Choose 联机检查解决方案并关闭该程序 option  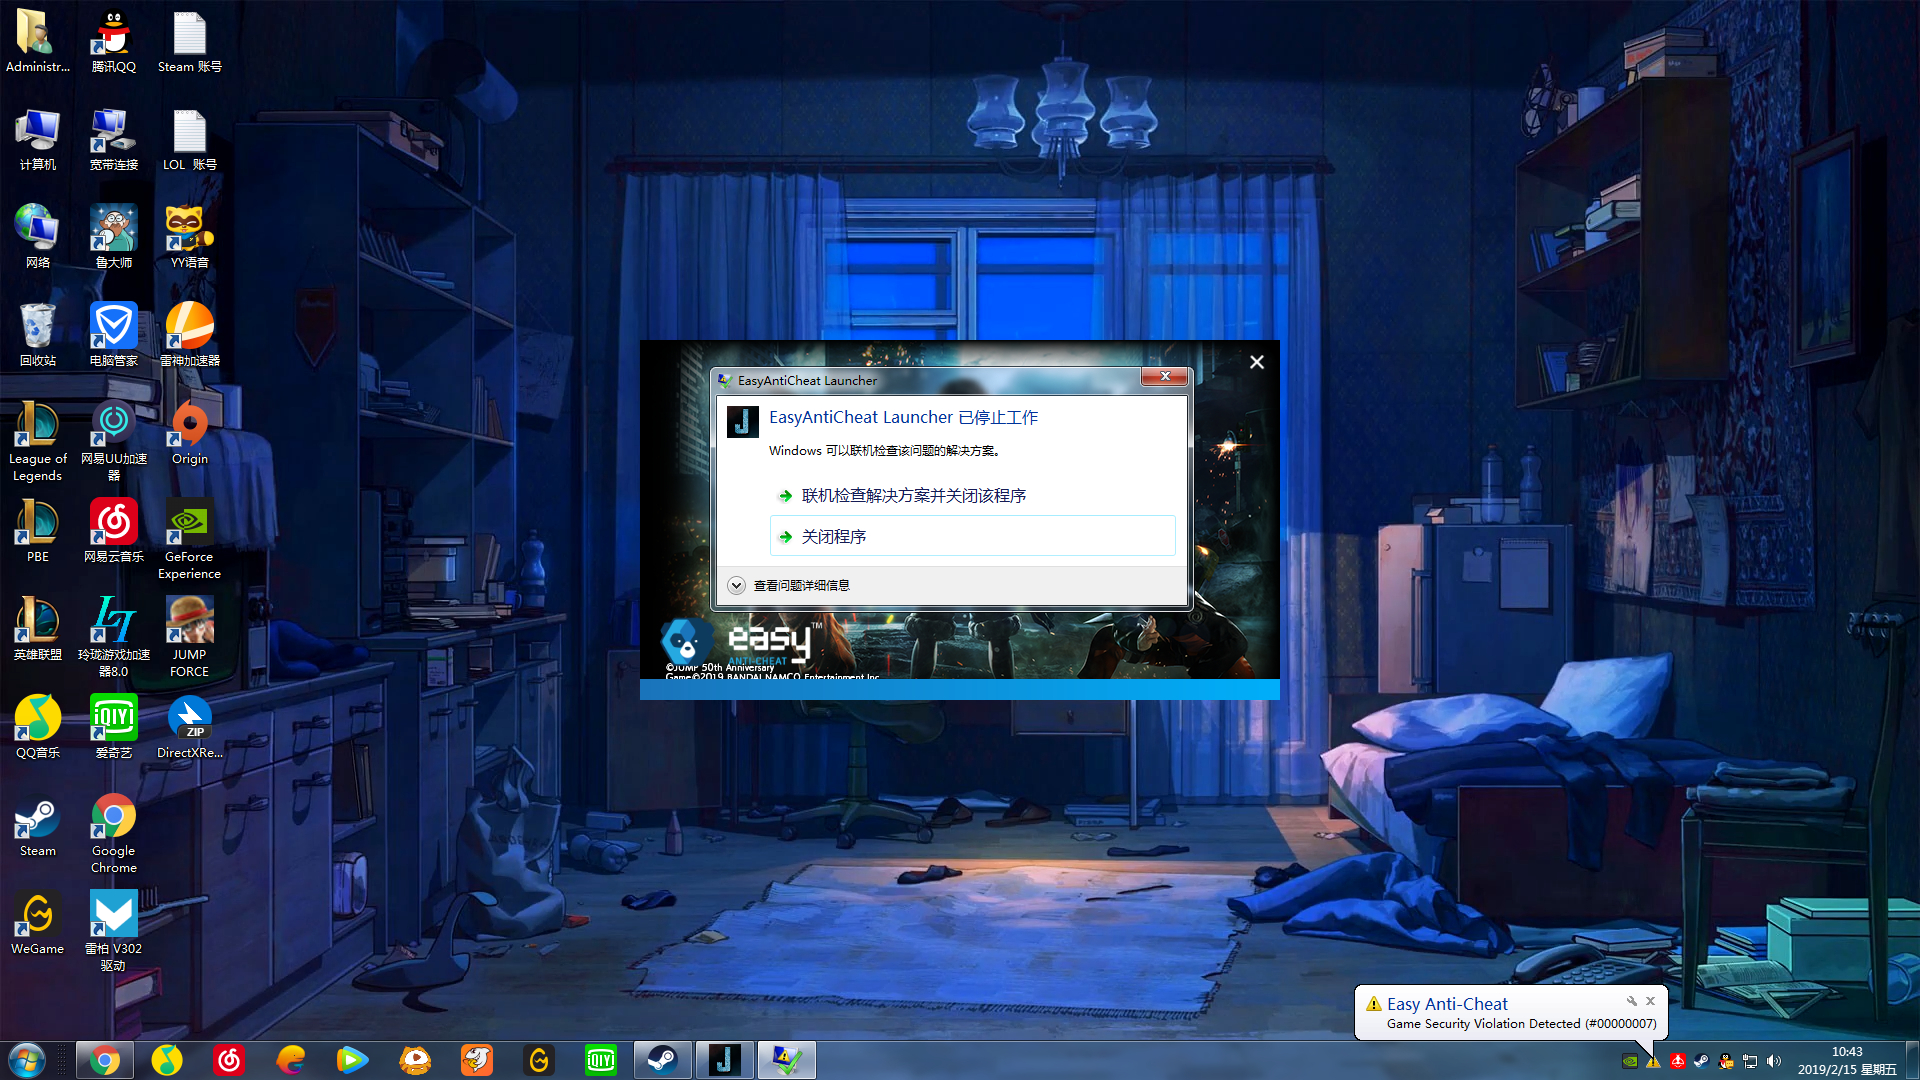913,496
